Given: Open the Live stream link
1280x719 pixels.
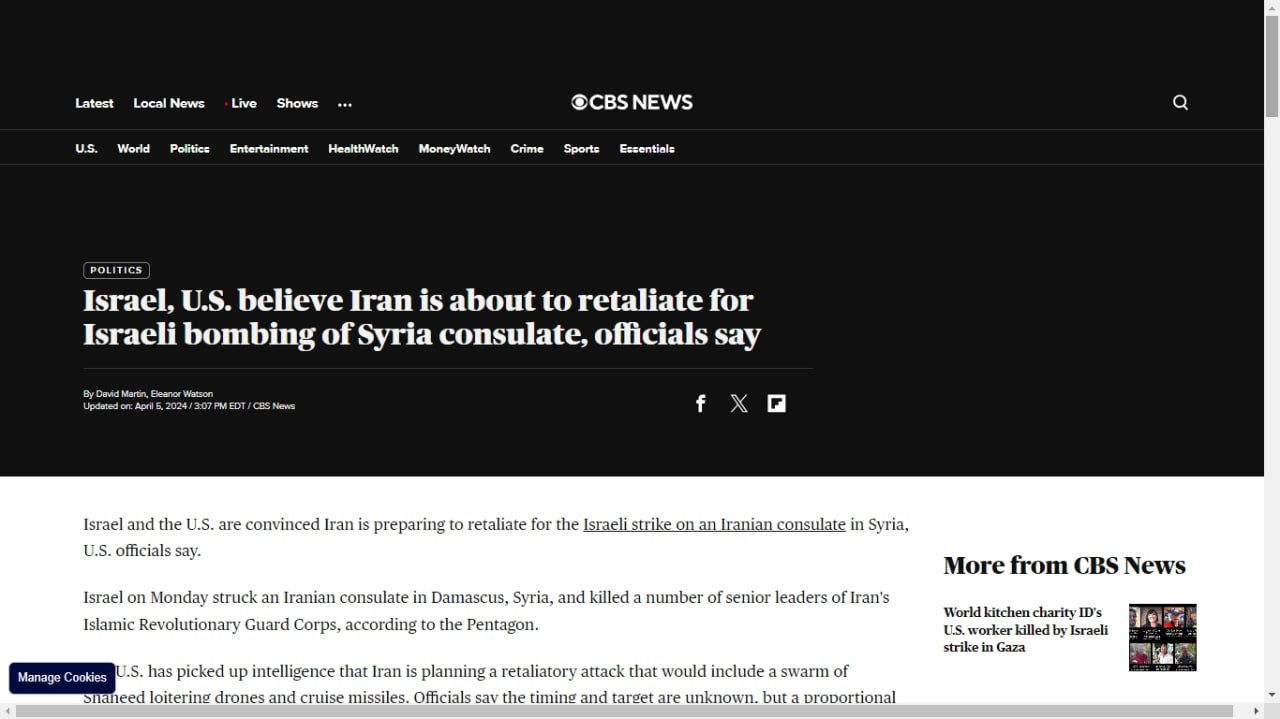Looking at the screenshot, I should 242,103.
